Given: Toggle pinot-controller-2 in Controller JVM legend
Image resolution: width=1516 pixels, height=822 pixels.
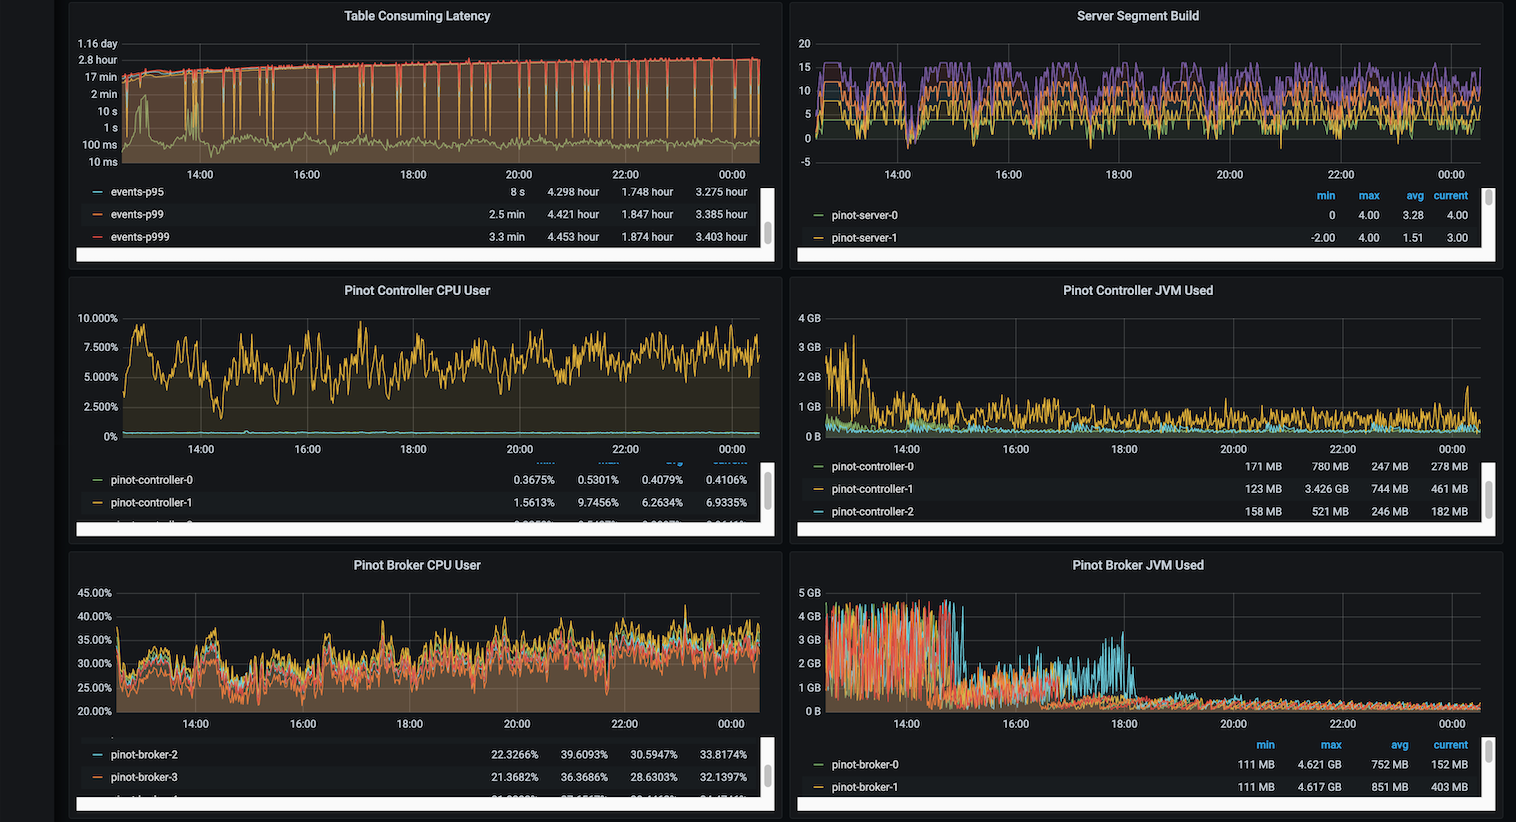Looking at the screenshot, I should (x=872, y=512).
